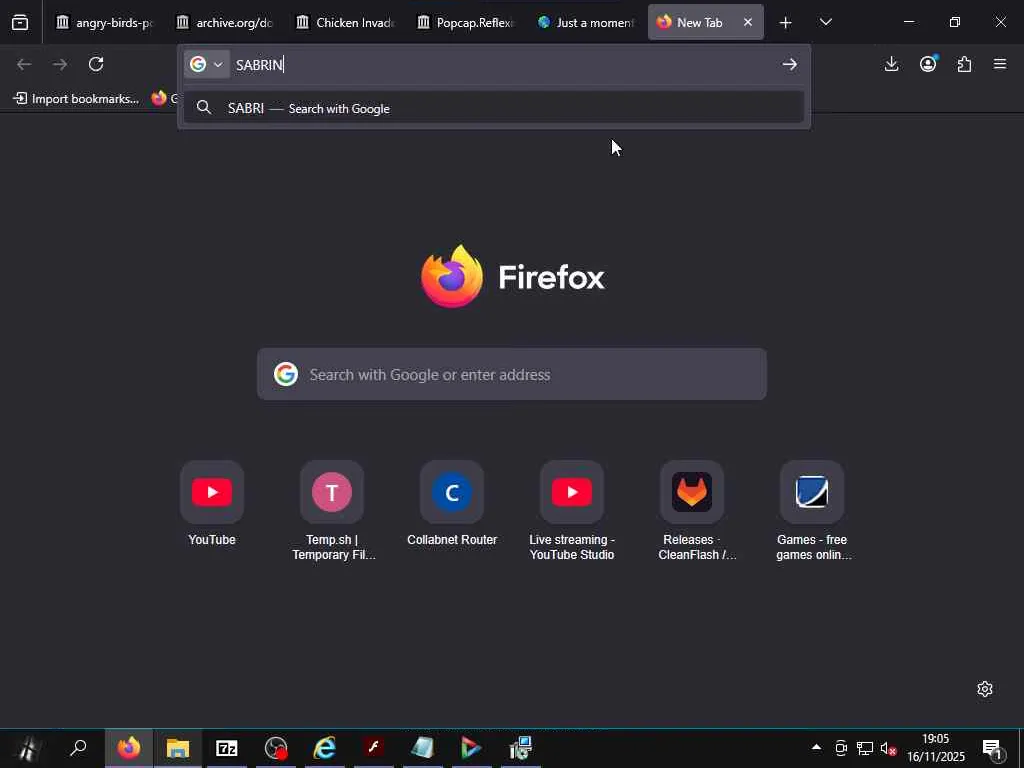Open a new tab with plus button
Viewport: 1024px width, 768px height.
(x=786, y=23)
